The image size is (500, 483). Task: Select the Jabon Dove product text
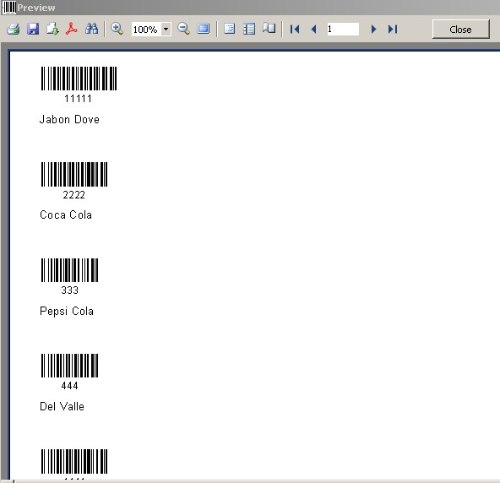click(x=69, y=119)
